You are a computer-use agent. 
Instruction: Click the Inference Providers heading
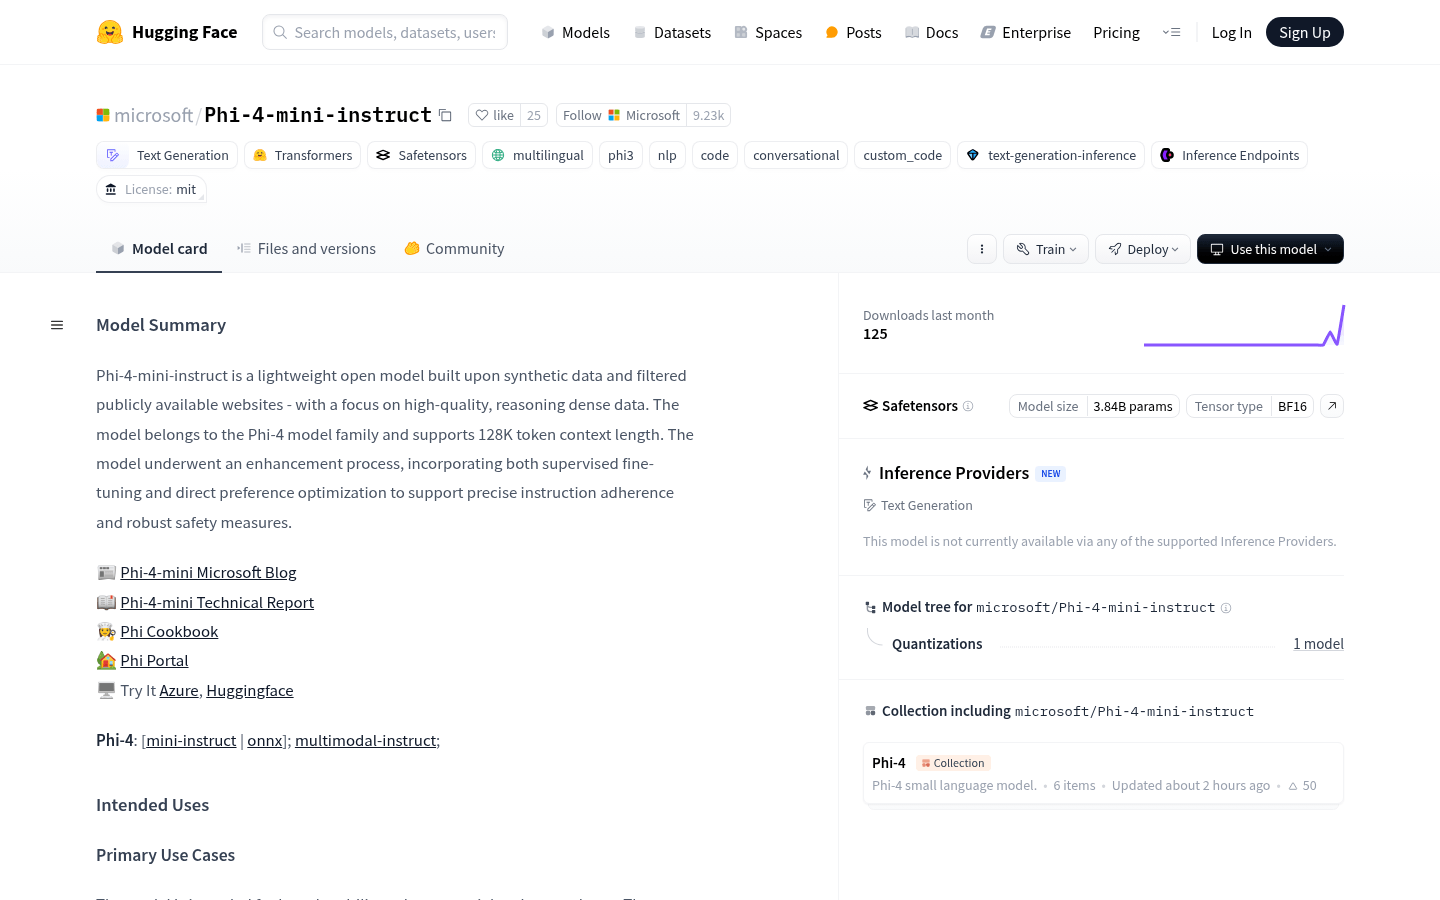[x=953, y=473]
